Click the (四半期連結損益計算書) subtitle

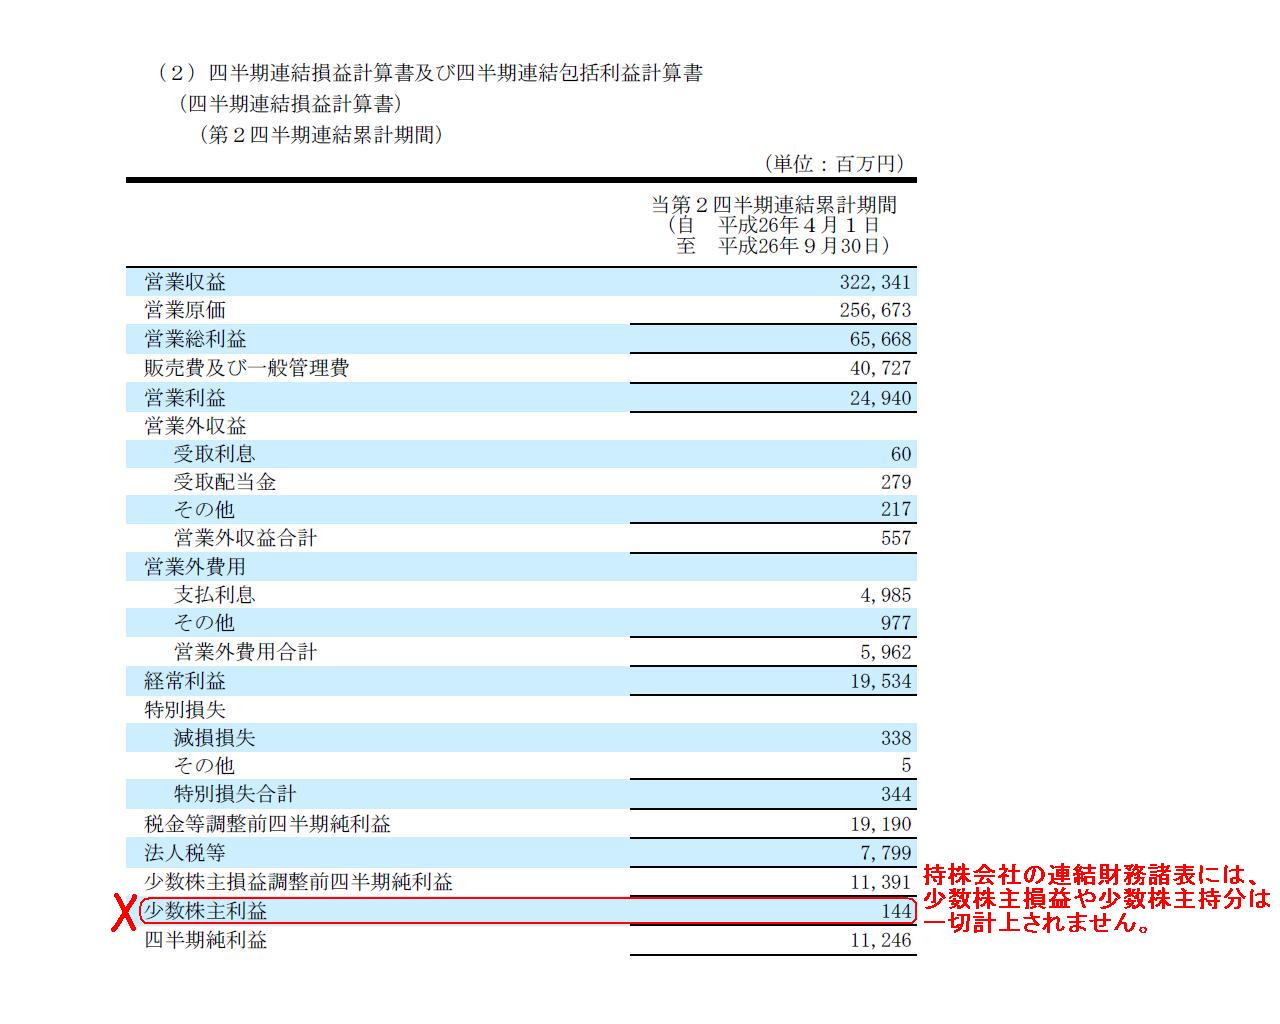click(x=291, y=103)
